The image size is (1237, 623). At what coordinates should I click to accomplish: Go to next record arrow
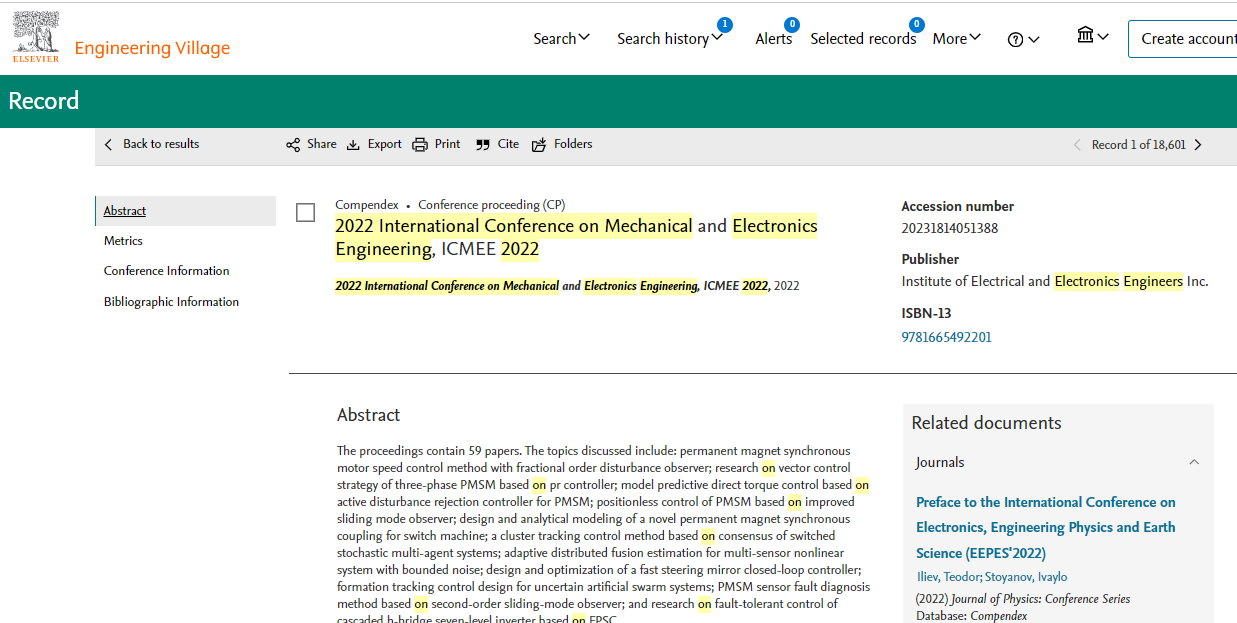[1198, 145]
